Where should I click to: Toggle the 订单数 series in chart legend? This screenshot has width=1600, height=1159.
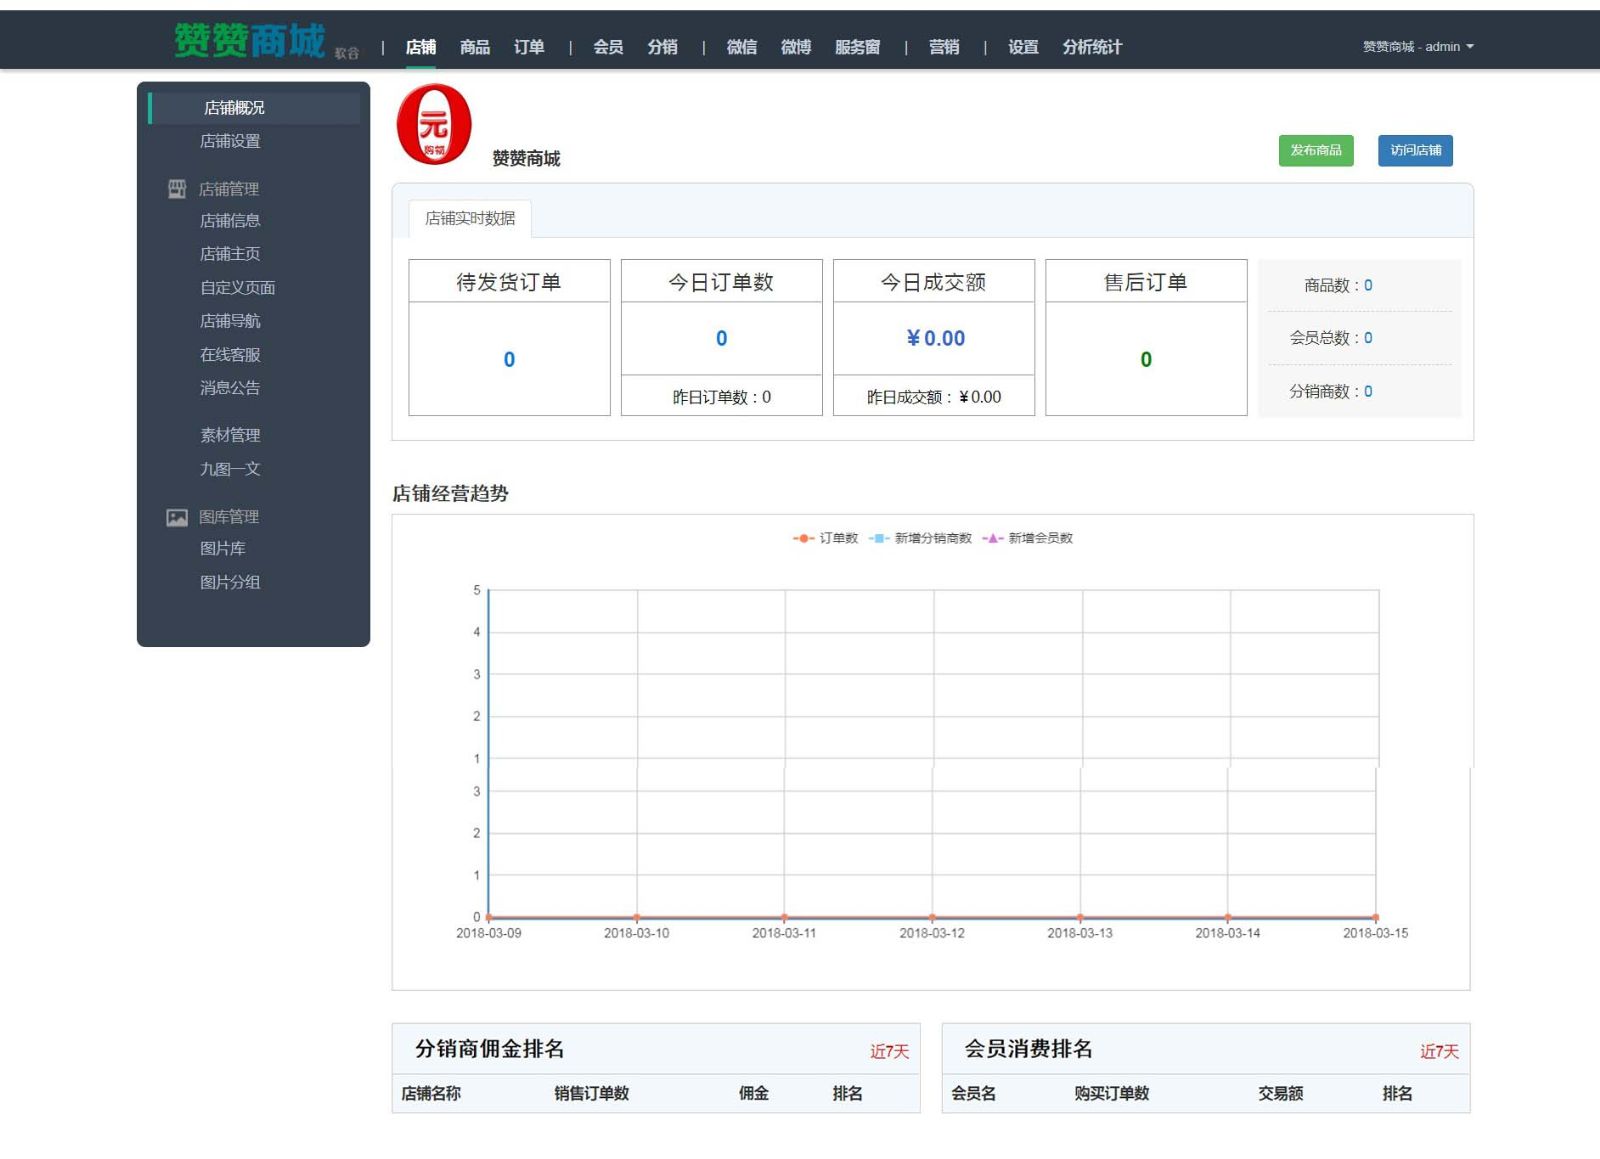coord(826,538)
